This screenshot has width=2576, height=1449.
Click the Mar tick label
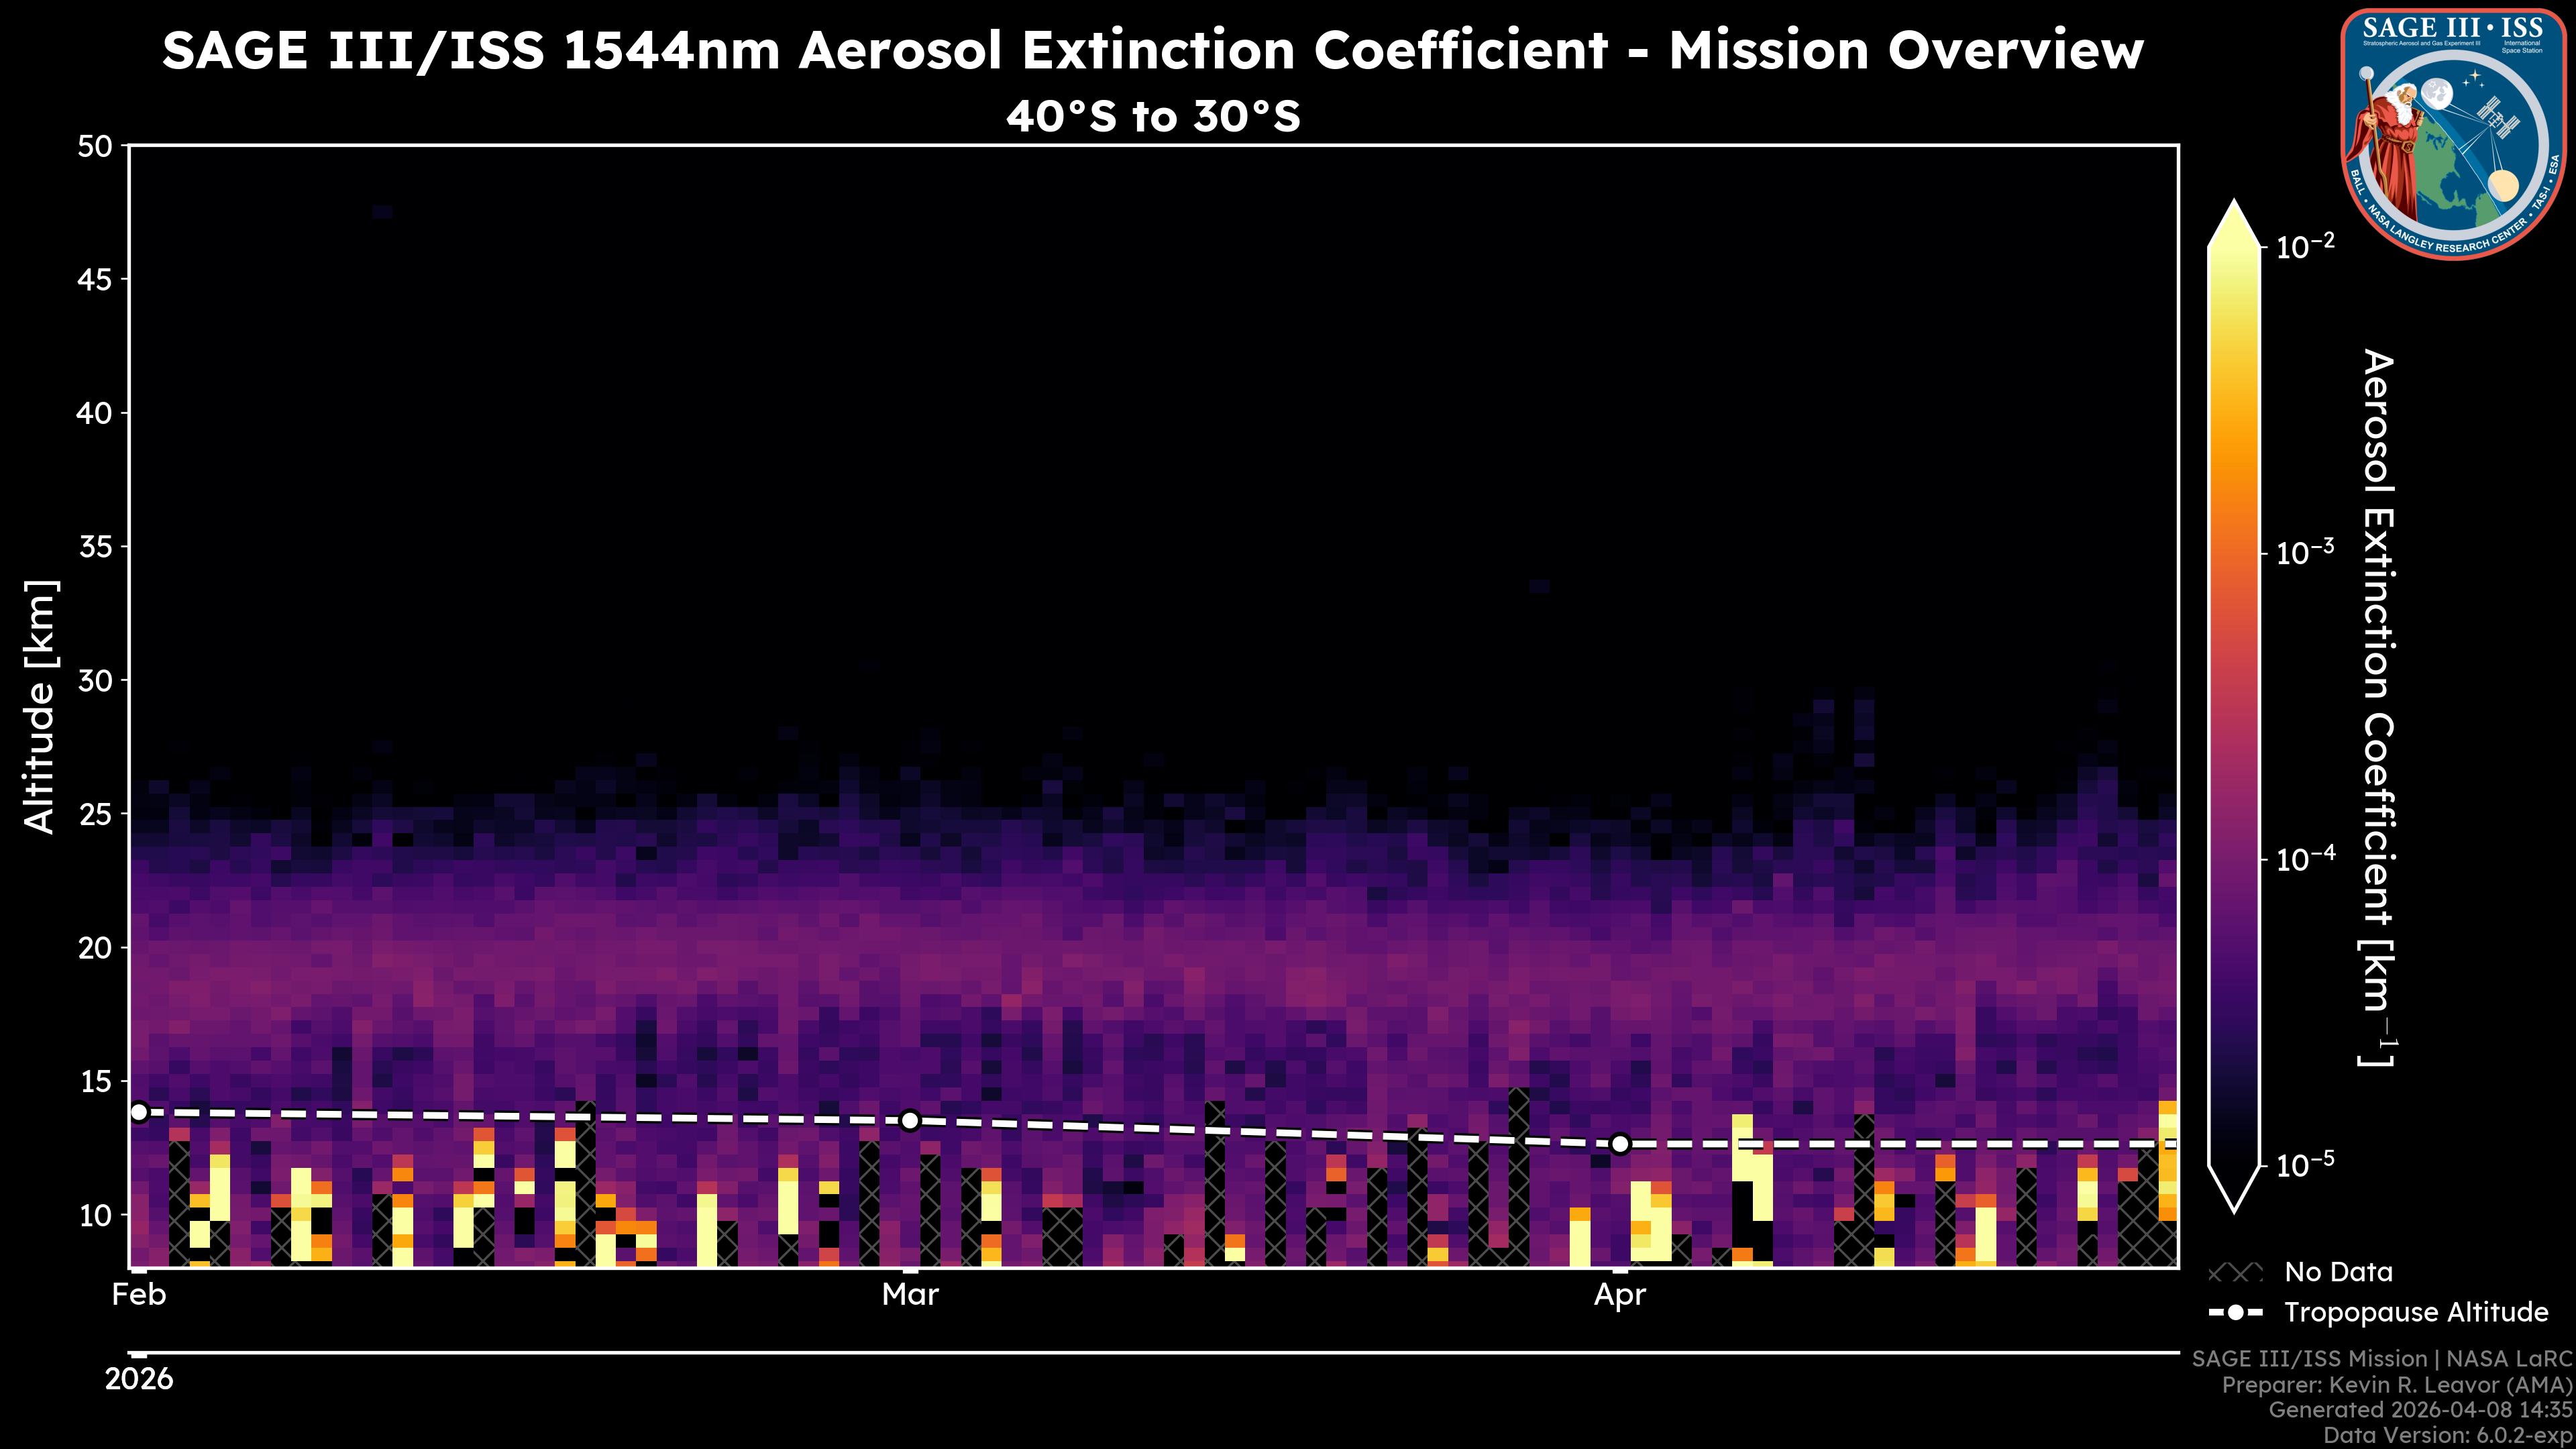[x=910, y=1295]
